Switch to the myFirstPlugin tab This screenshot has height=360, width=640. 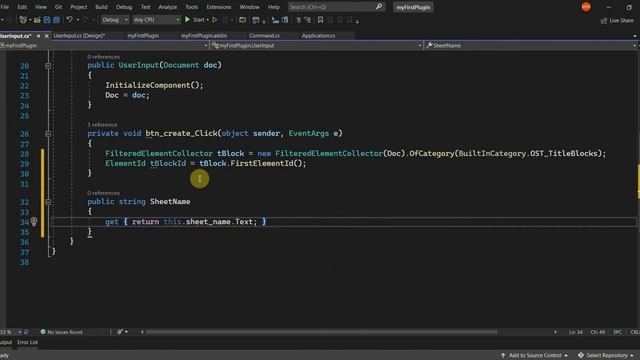143,36
